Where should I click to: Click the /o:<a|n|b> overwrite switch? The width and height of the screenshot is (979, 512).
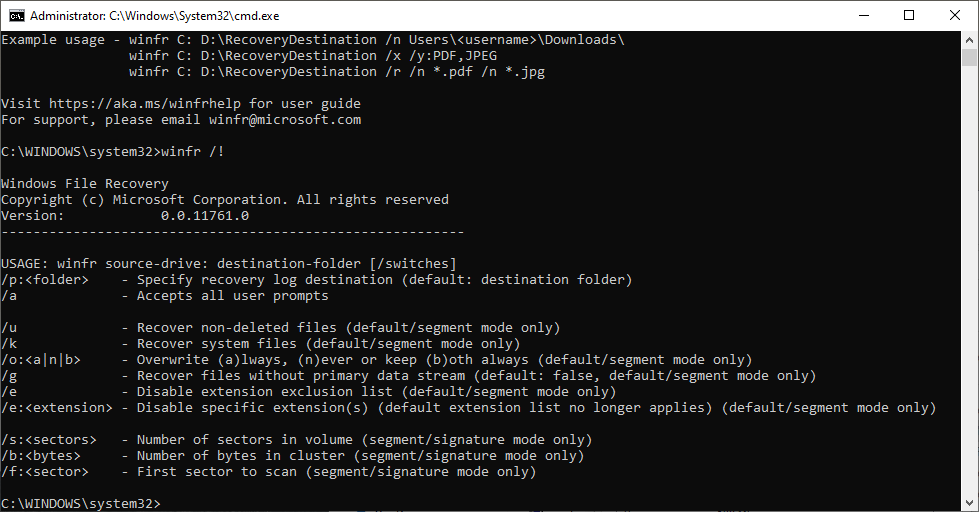tap(41, 359)
